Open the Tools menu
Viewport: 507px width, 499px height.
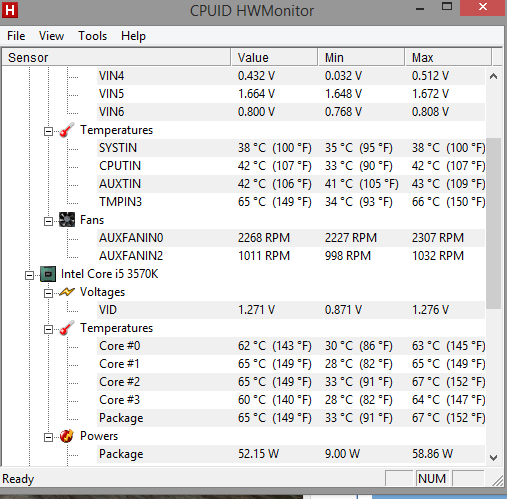(x=92, y=36)
